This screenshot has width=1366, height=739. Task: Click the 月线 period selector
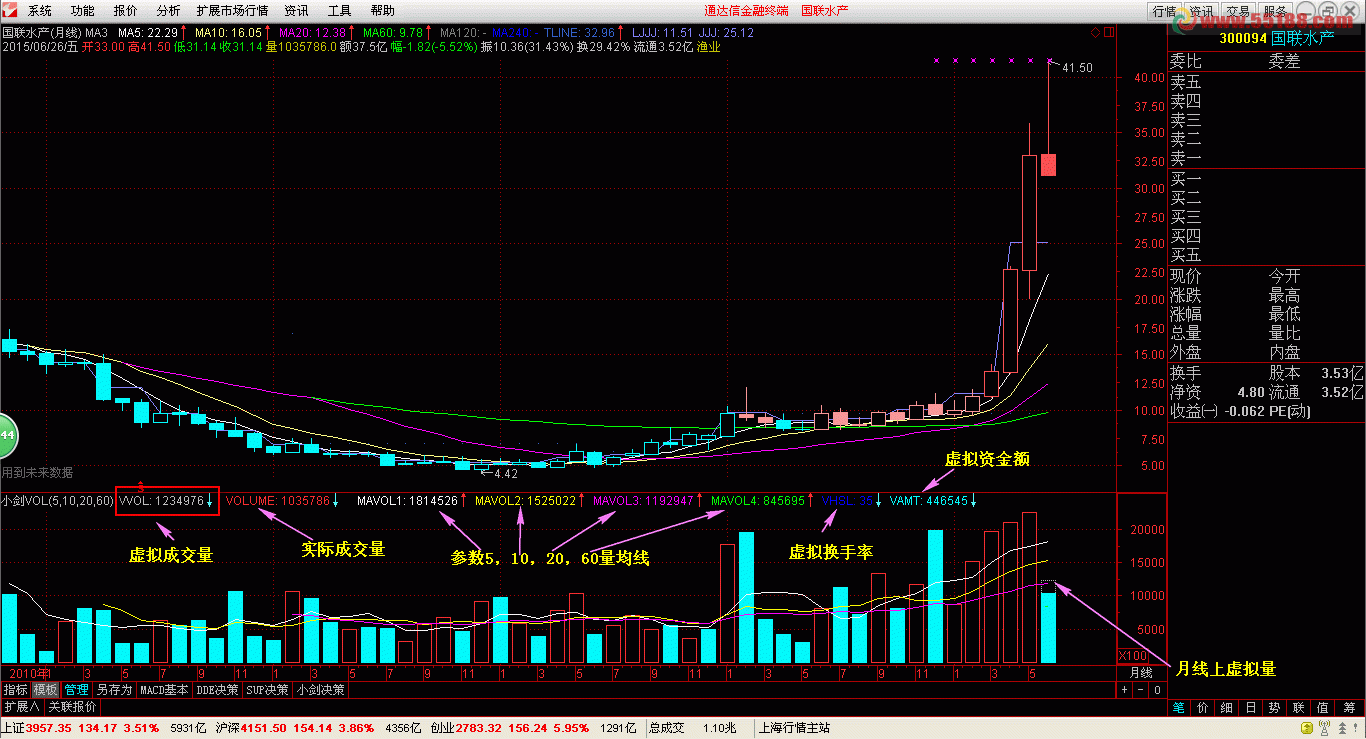(x=1141, y=673)
